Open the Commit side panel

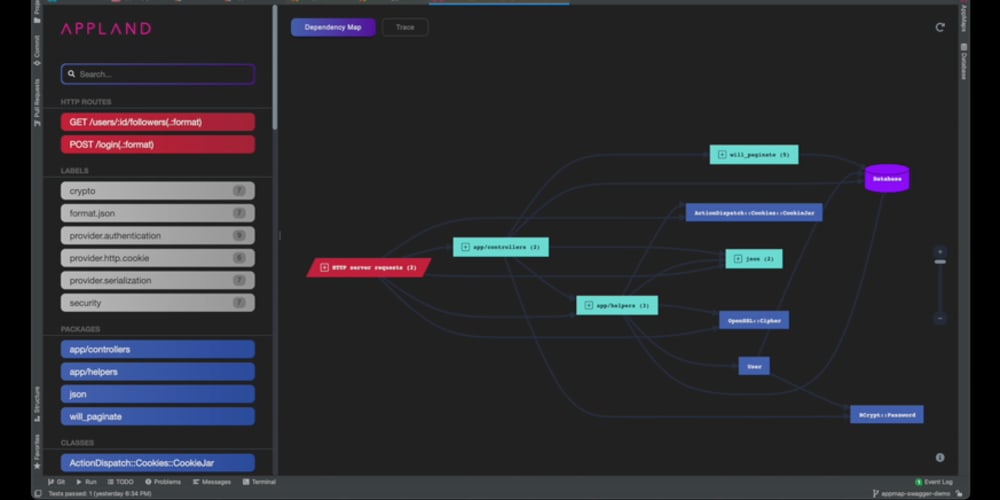tap(37, 50)
